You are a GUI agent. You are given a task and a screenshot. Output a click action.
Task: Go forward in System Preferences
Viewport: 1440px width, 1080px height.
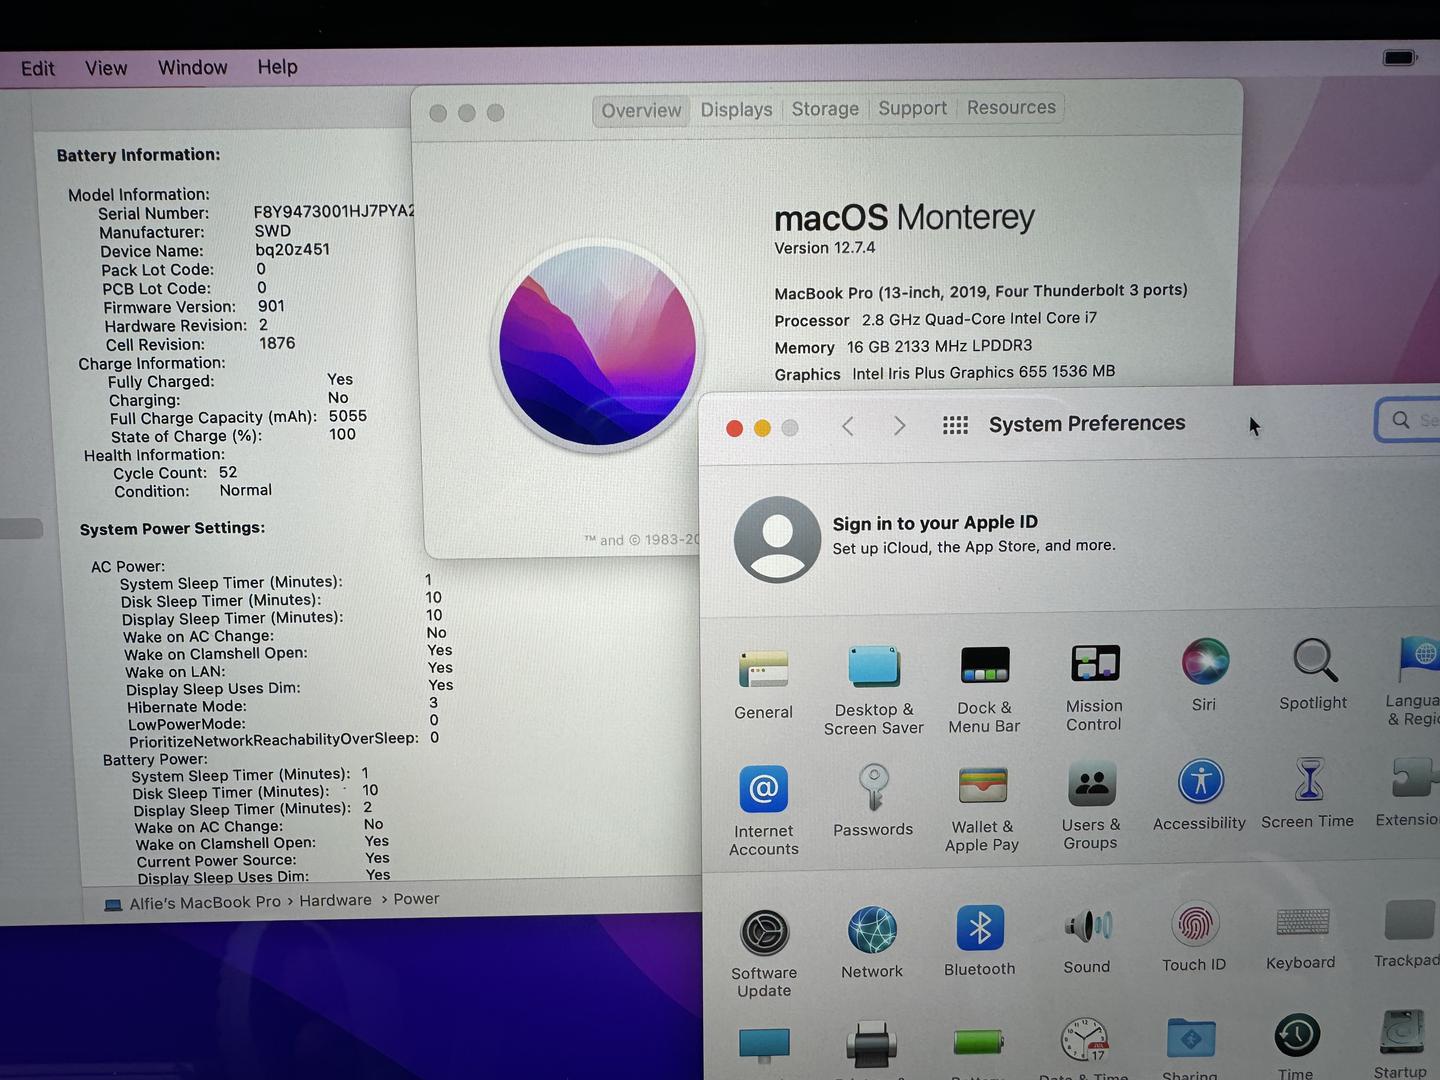(x=900, y=426)
